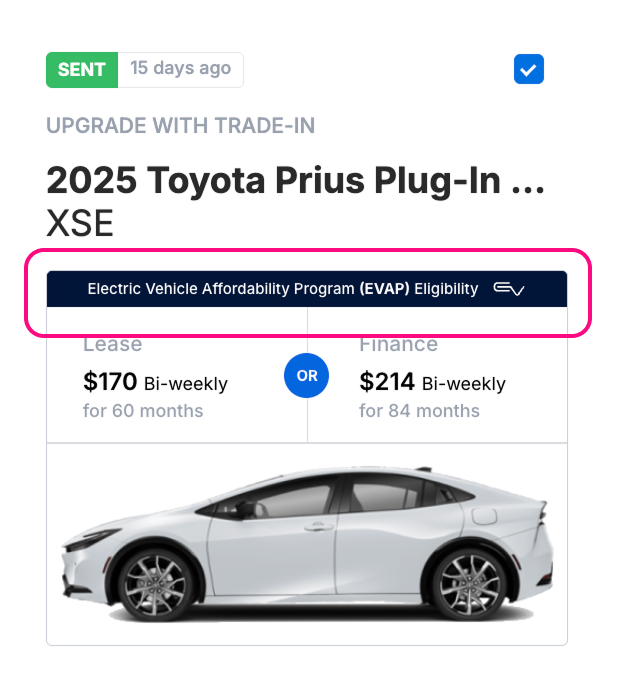Click the Lease label text
The height and width of the screenshot is (688, 624).
pyautogui.click(x=112, y=345)
